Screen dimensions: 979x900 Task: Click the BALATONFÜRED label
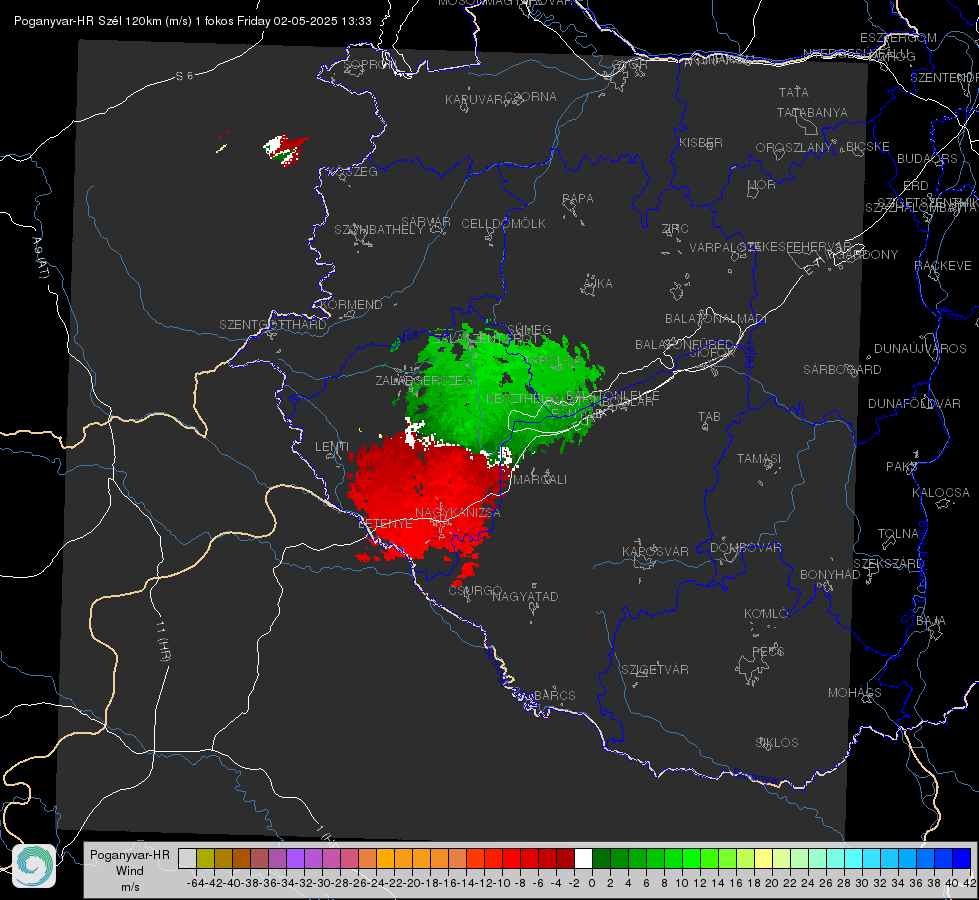click(x=684, y=345)
